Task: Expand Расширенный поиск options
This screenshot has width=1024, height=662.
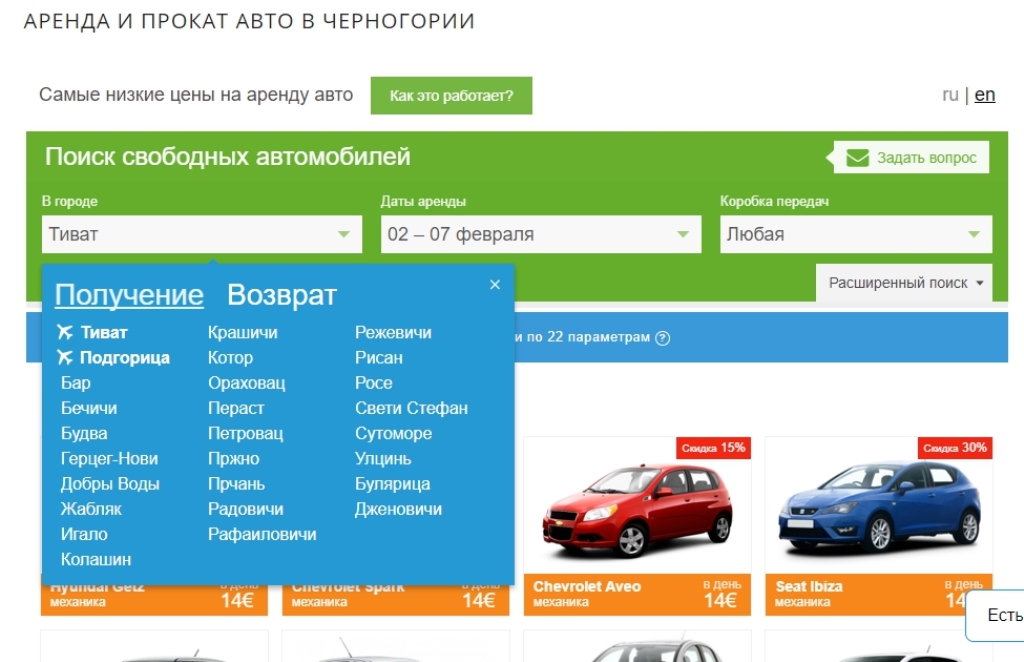Action: point(905,283)
